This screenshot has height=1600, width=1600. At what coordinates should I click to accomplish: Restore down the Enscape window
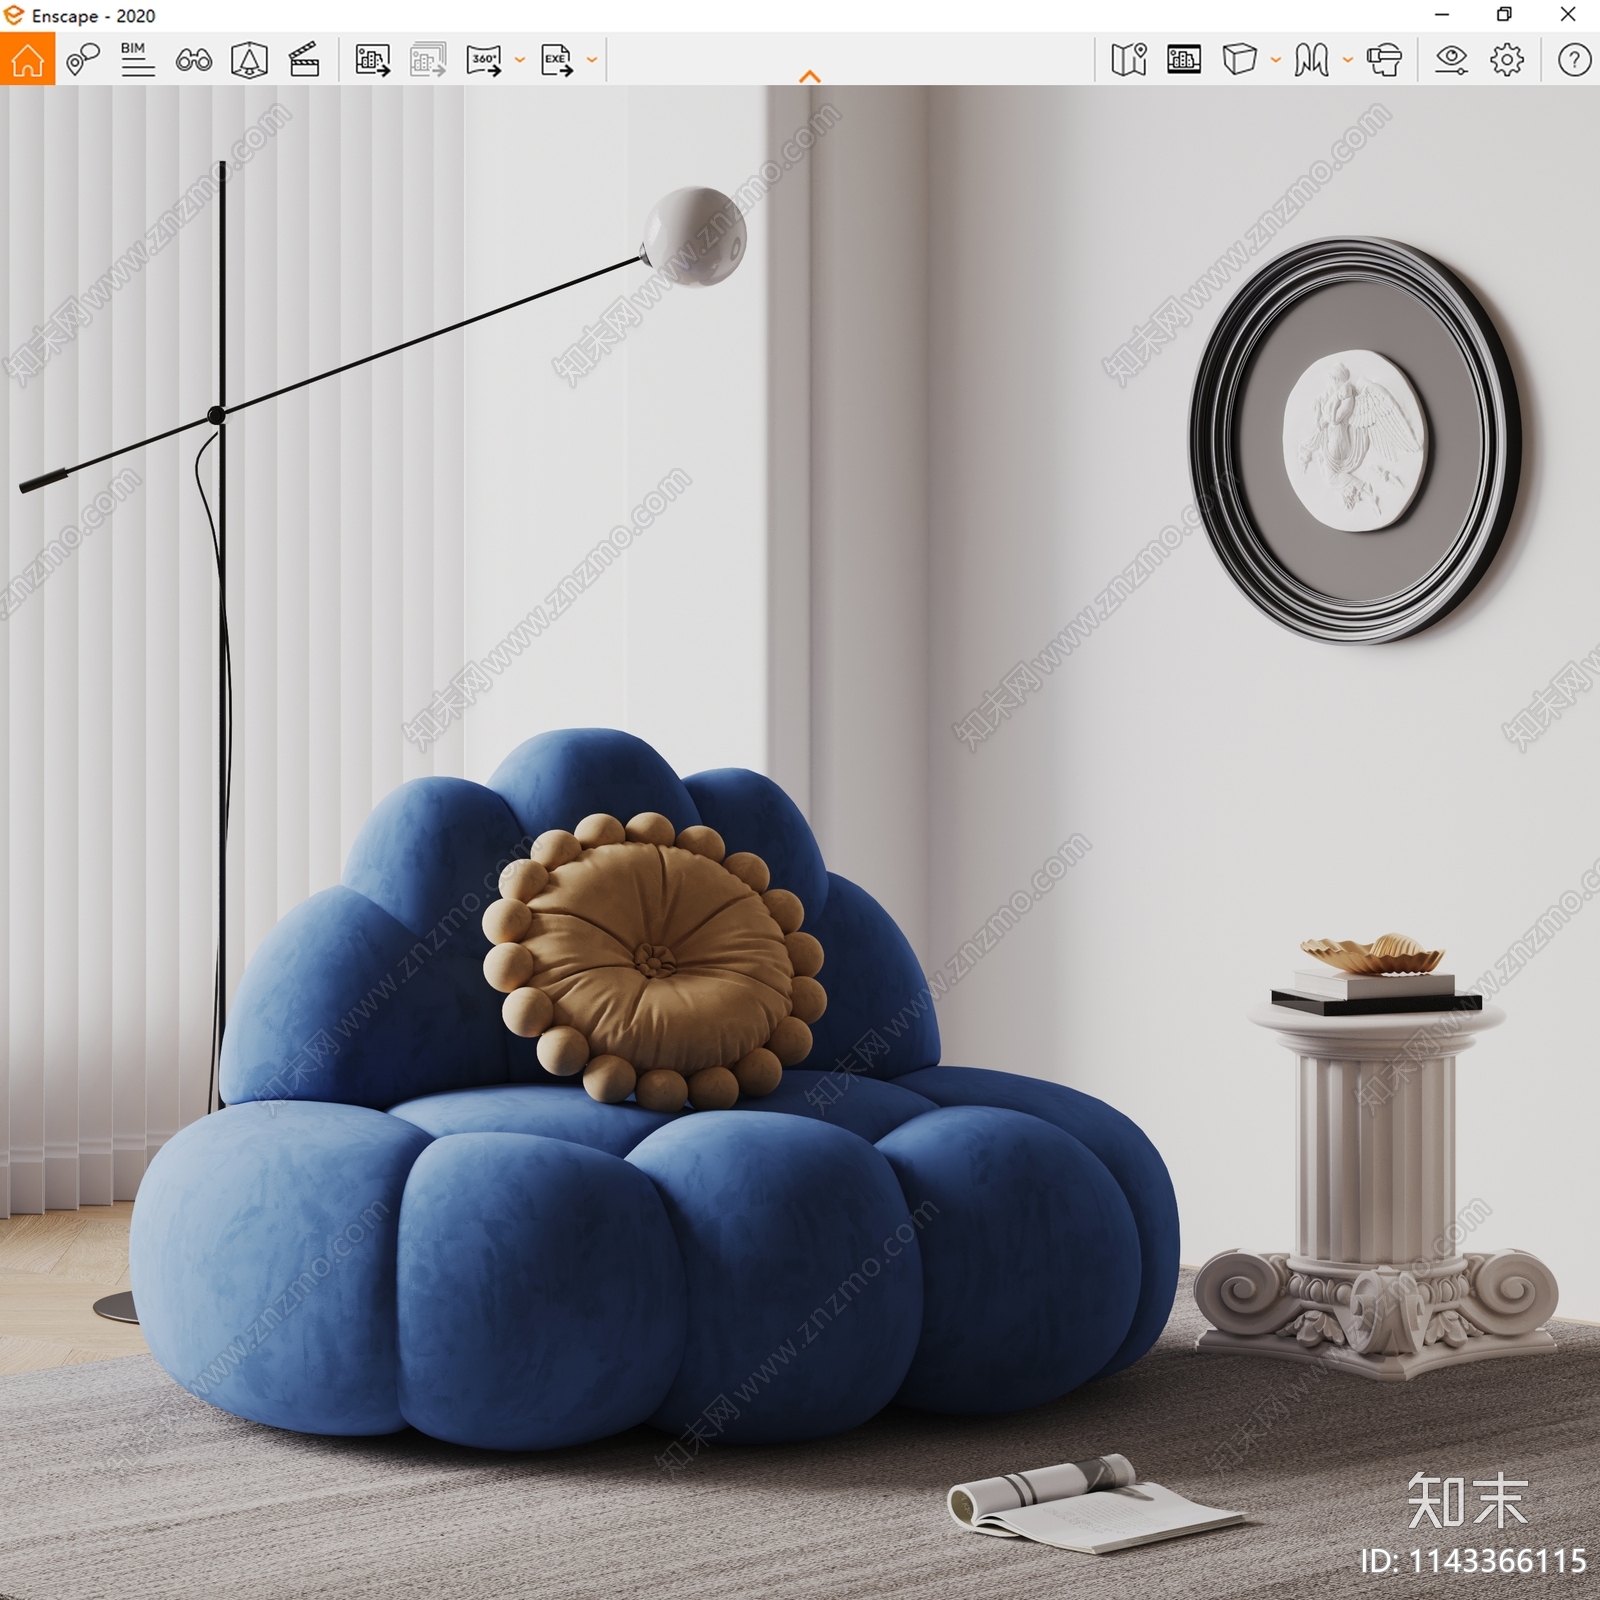pos(1504,15)
